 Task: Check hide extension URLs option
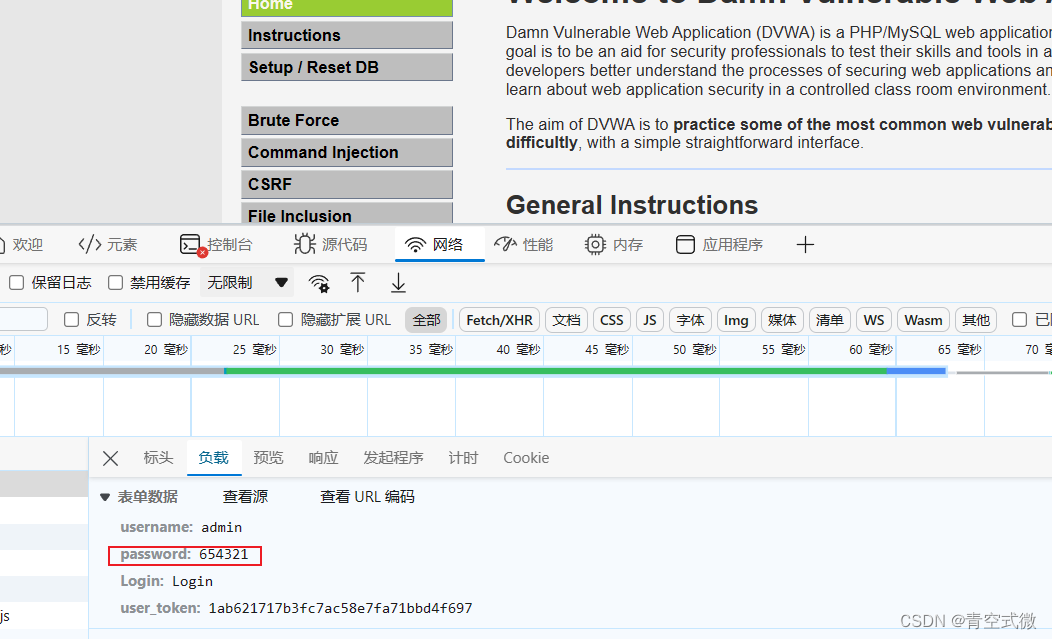286,320
